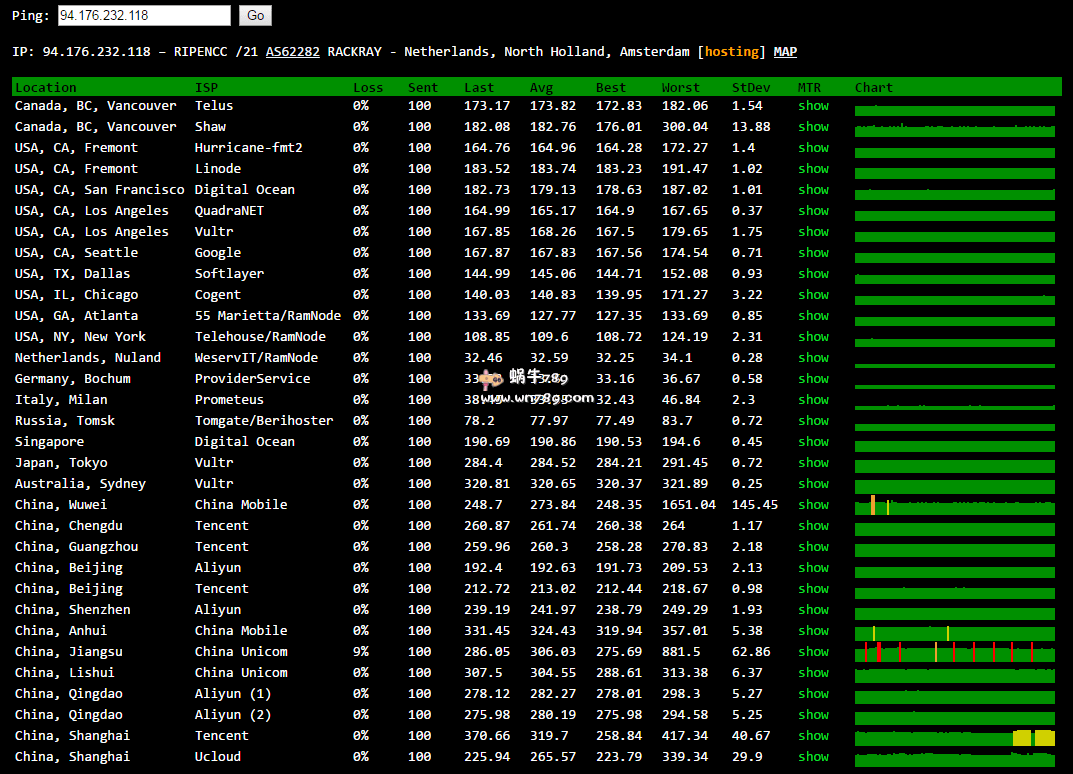Click the Wuwei China Mobile latency chart
Image resolution: width=1073 pixels, height=774 pixels.
[x=954, y=506]
